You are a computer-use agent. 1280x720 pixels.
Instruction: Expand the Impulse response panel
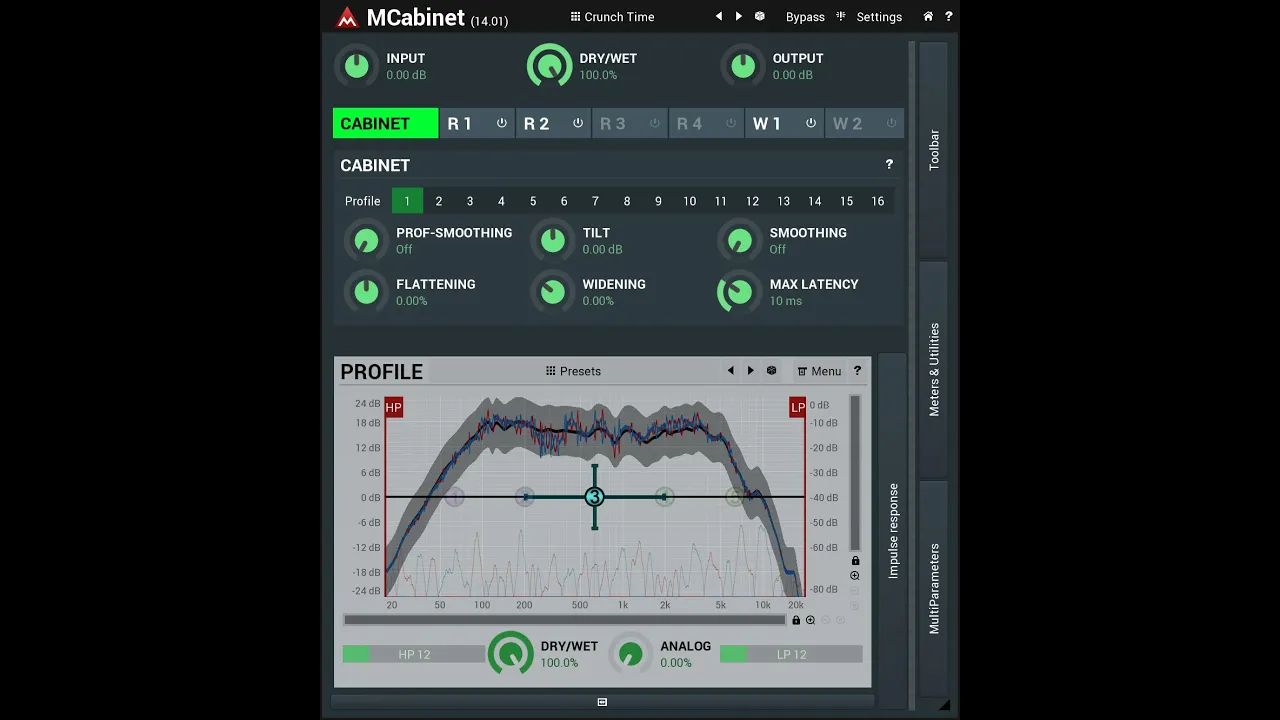tap(893, 530)
